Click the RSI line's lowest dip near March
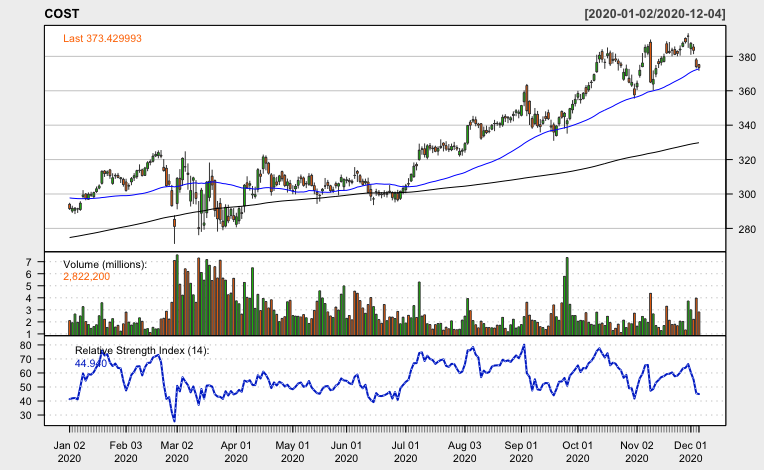764x470 pixels. pyautogui.click(x=174, y=420)
